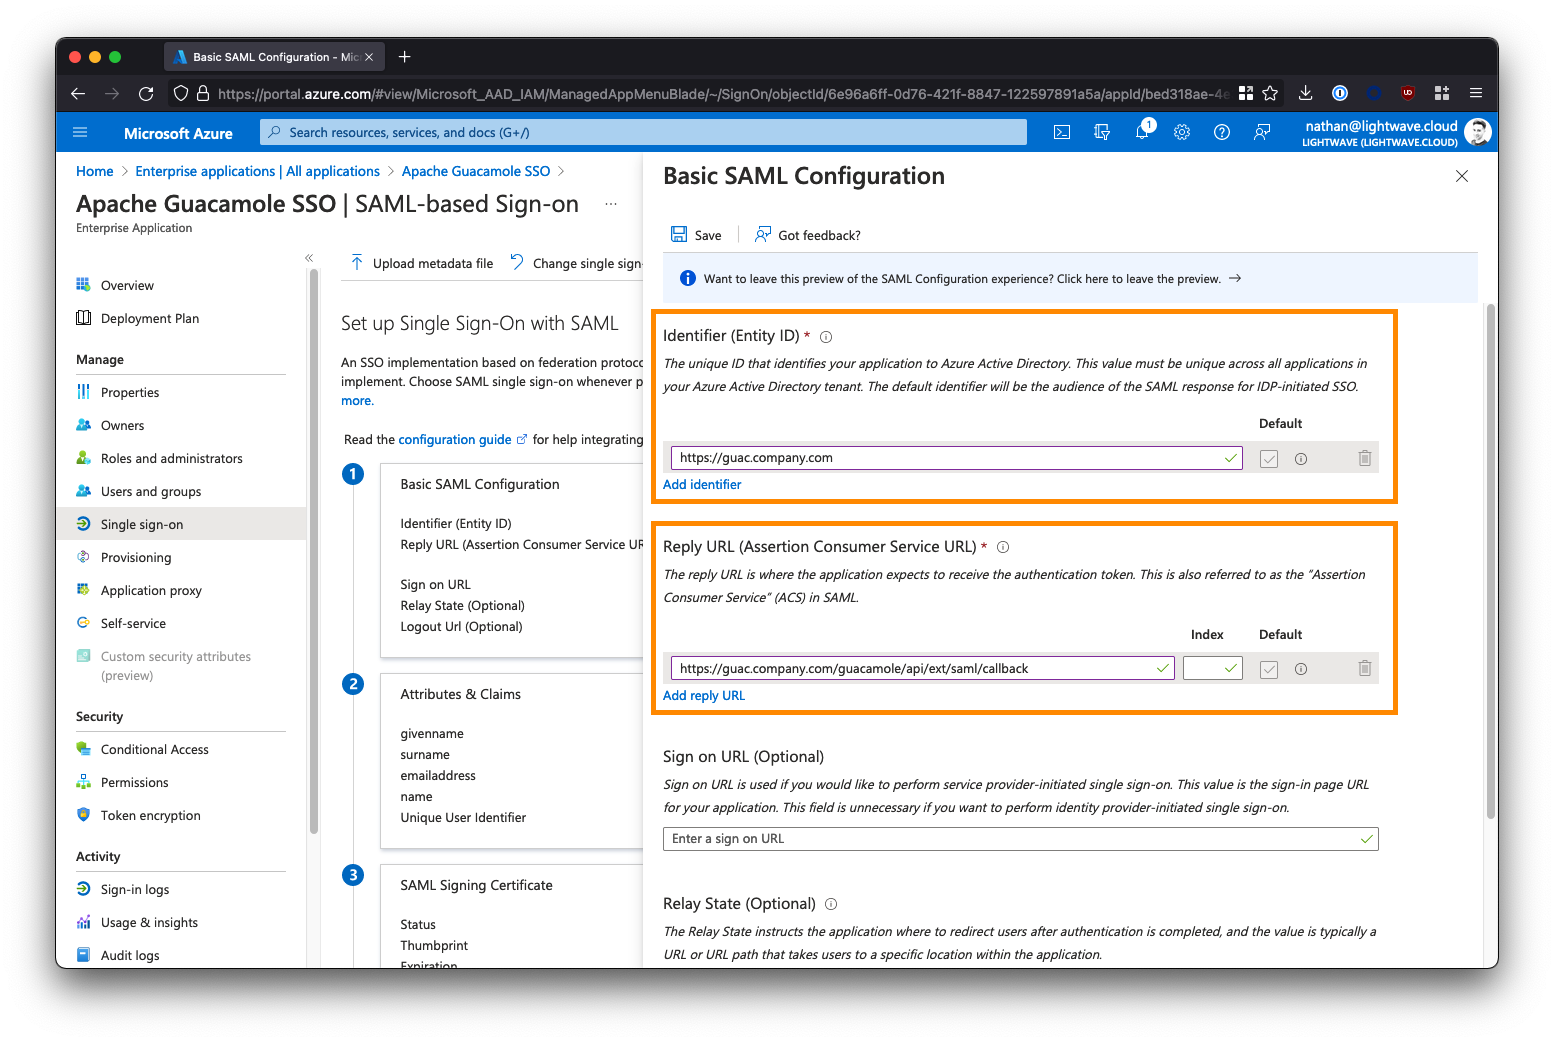Click the Save disk icon
Viewport: 1554px width, 1042px height.
(679, 235)
